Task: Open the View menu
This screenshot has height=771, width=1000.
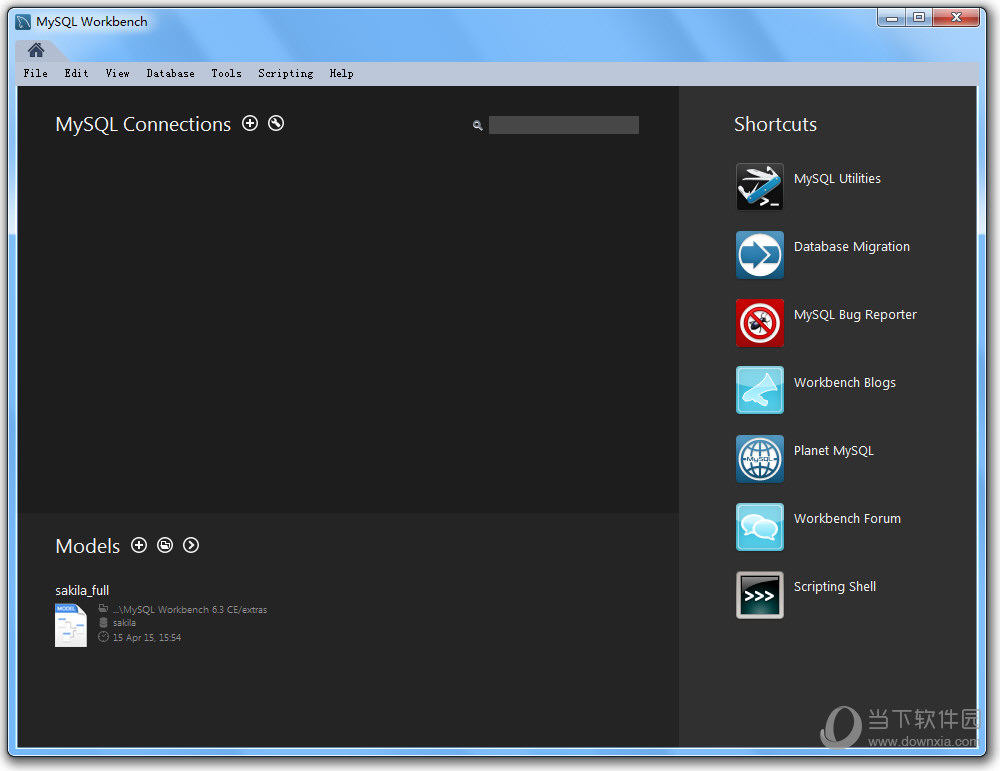Action: [x=117, y=73]
